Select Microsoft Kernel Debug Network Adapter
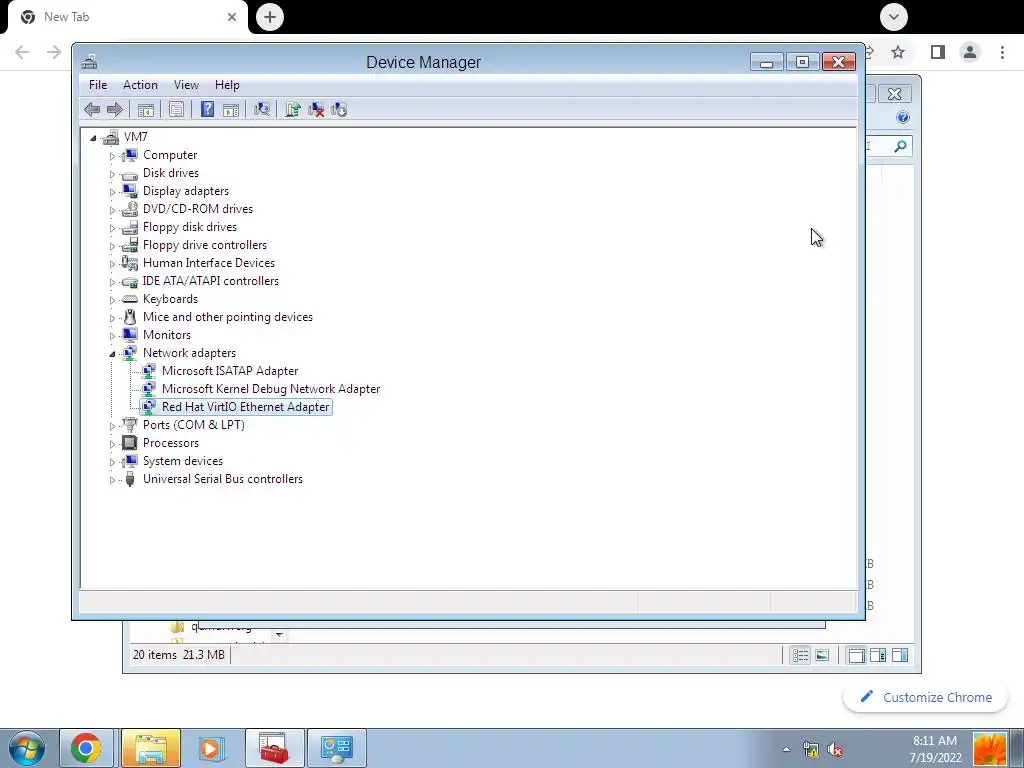The image size is (1024, 768). pos(271,389)
